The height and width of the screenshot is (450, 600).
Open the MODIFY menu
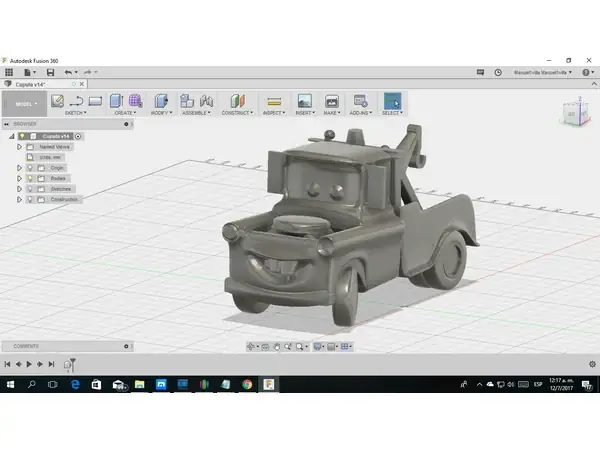[x=161, y=113]
